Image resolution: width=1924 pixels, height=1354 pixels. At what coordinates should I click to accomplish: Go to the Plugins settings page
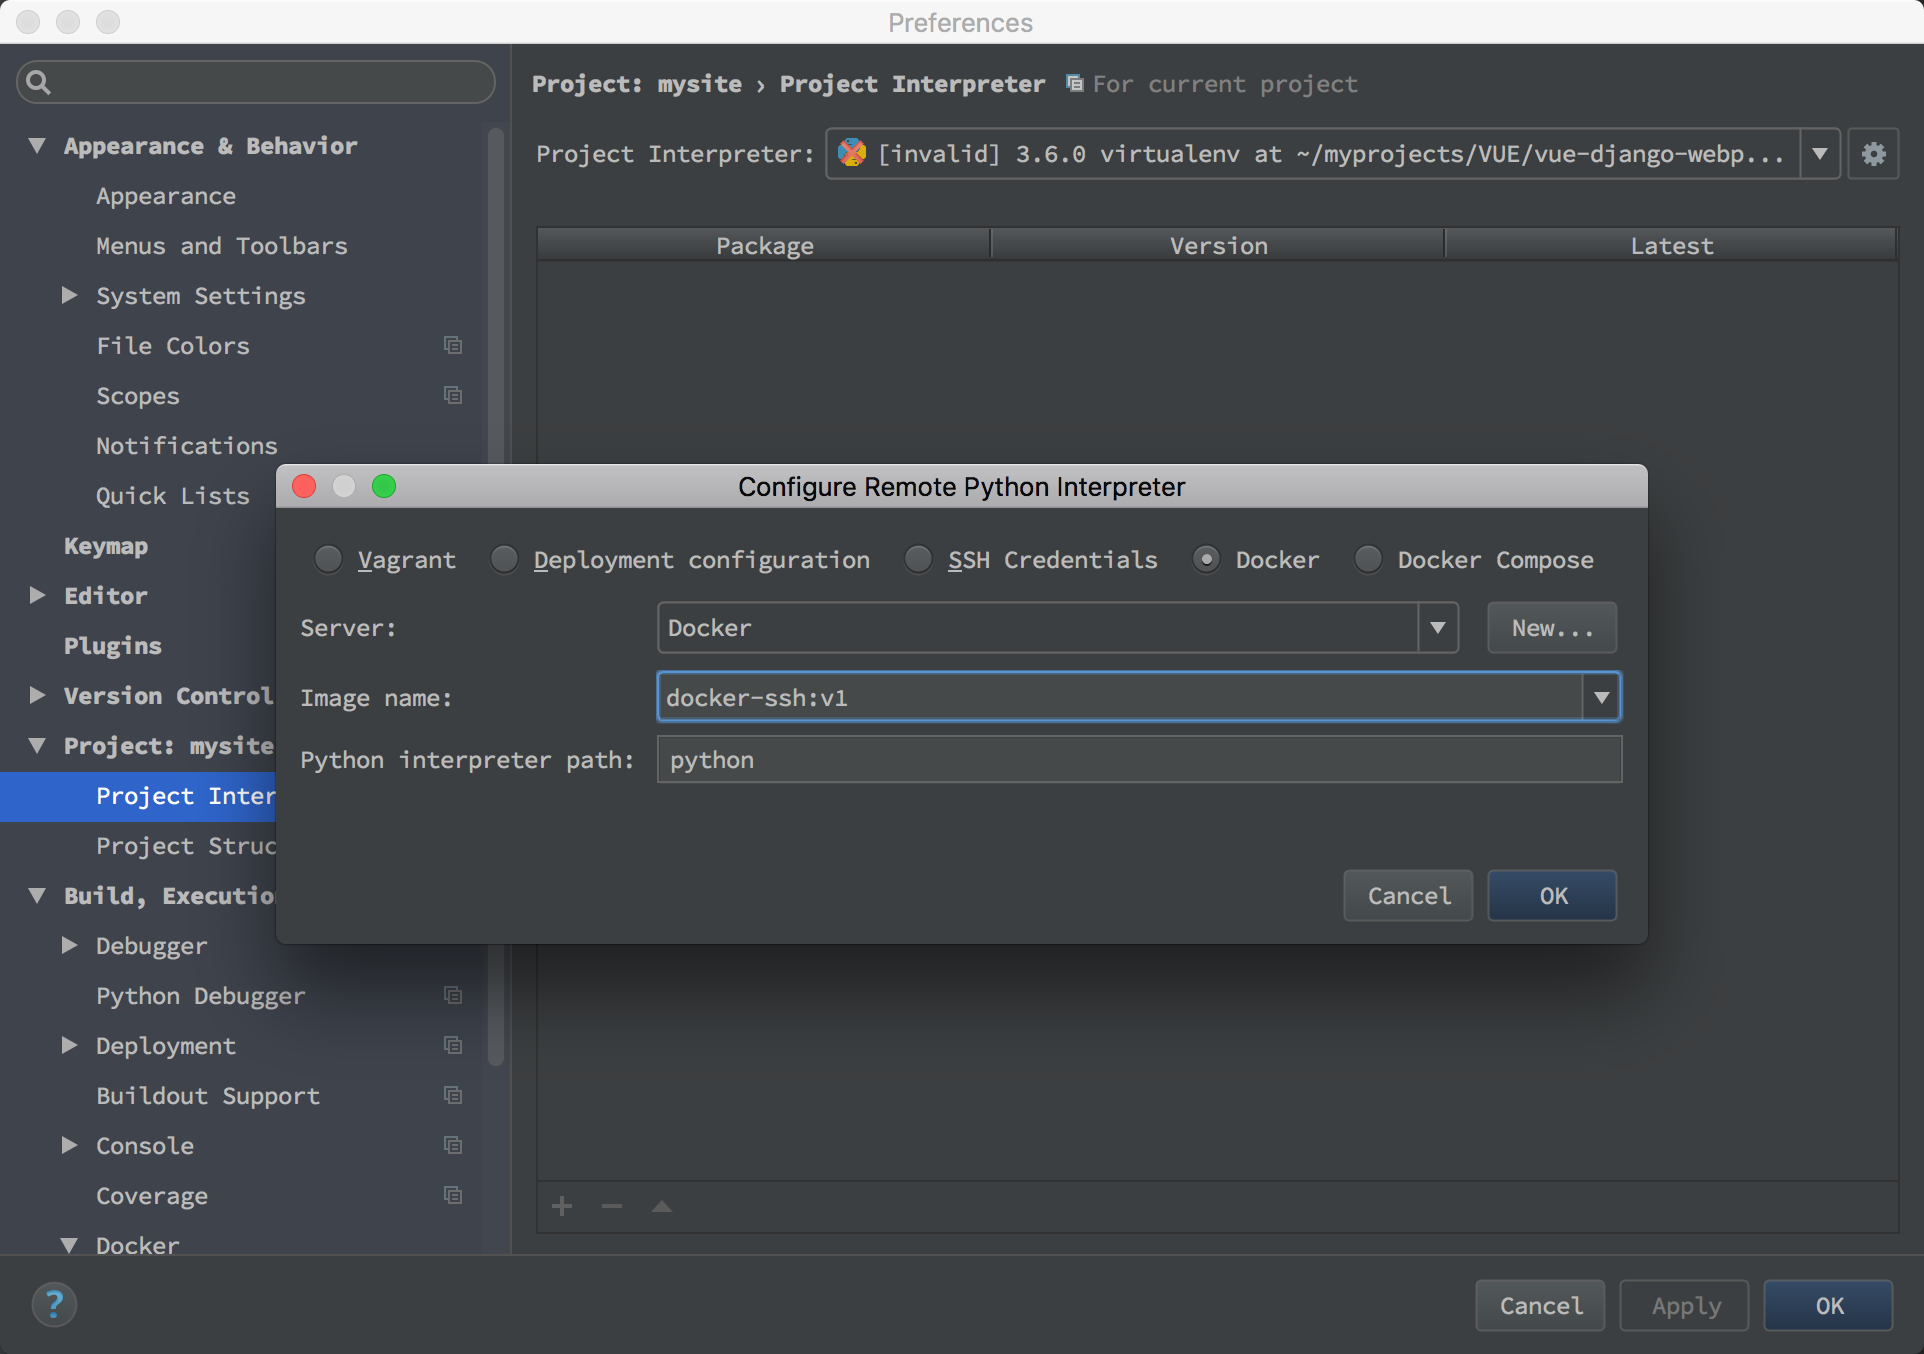coord(113,646)
